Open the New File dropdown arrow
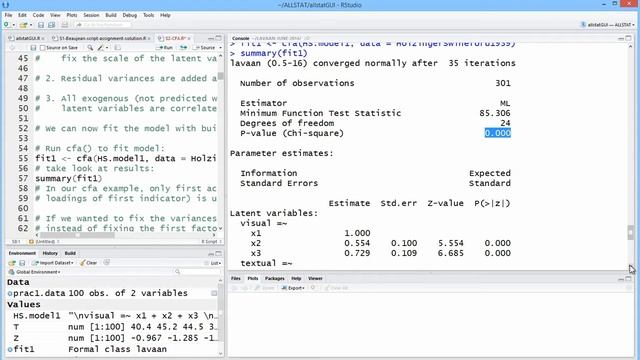 pyautogui.click(x=13, y=25)
